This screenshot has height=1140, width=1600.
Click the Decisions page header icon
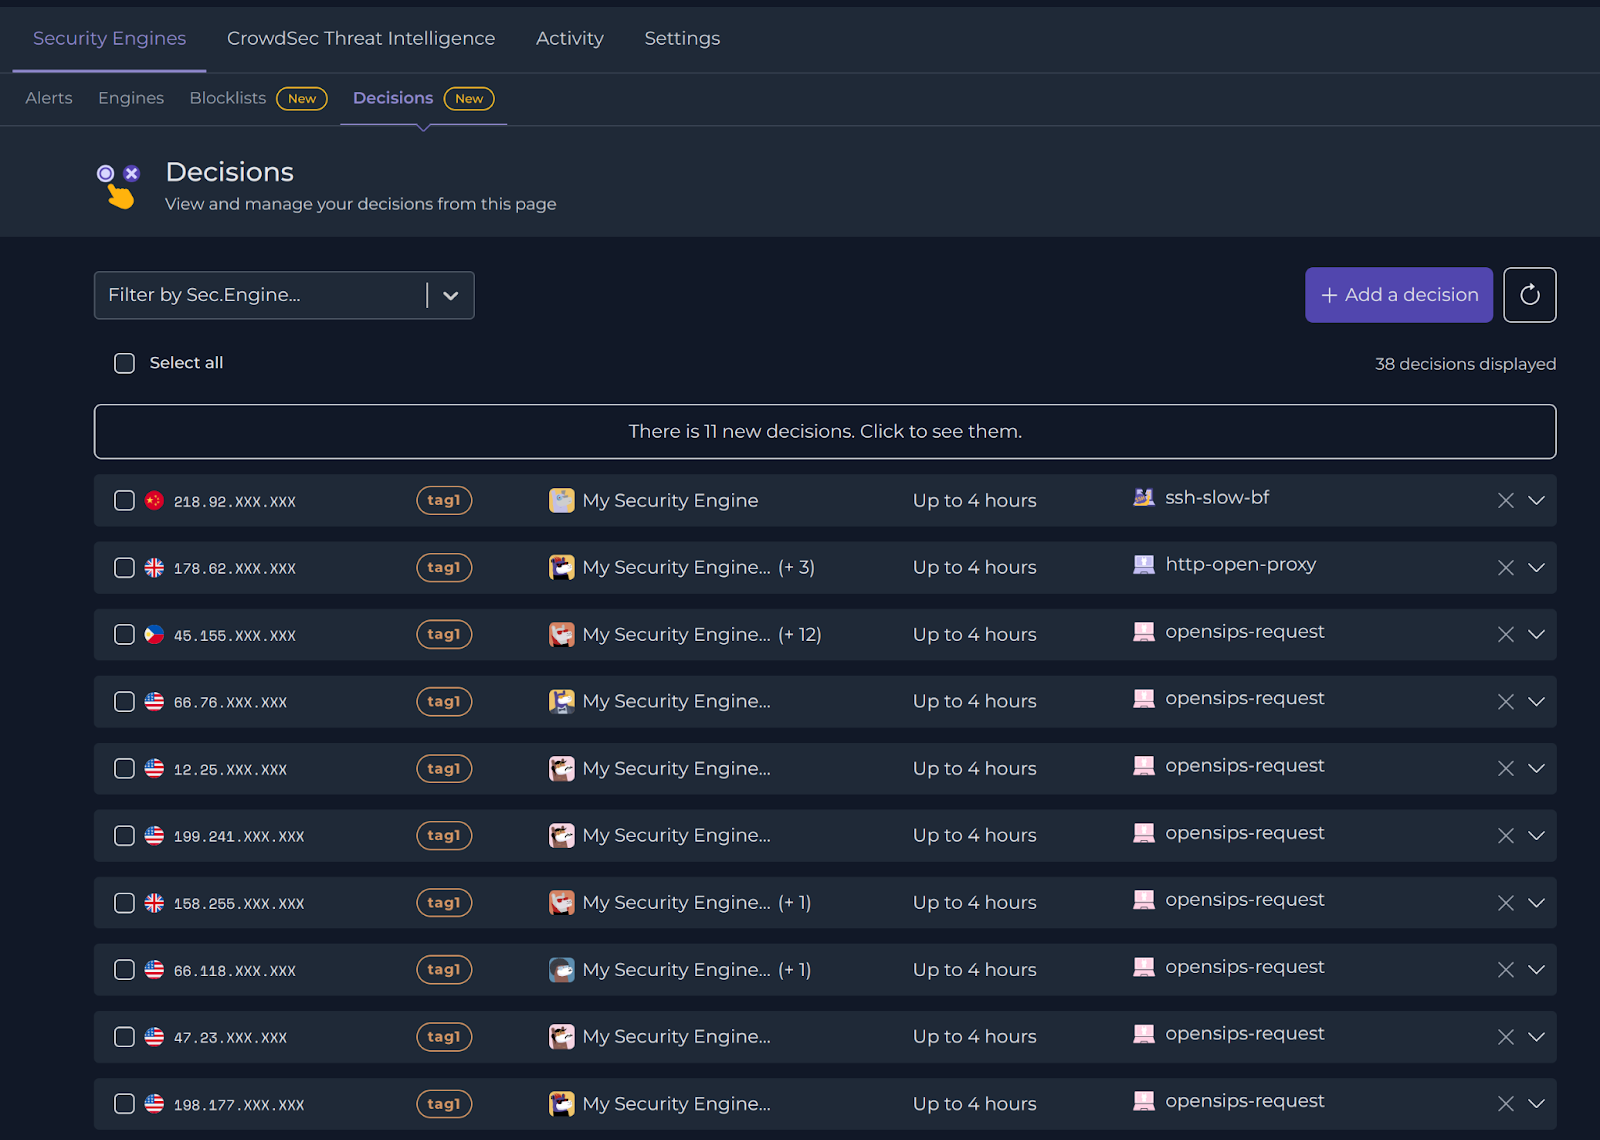pyautogui.click(x=119, y=186)
